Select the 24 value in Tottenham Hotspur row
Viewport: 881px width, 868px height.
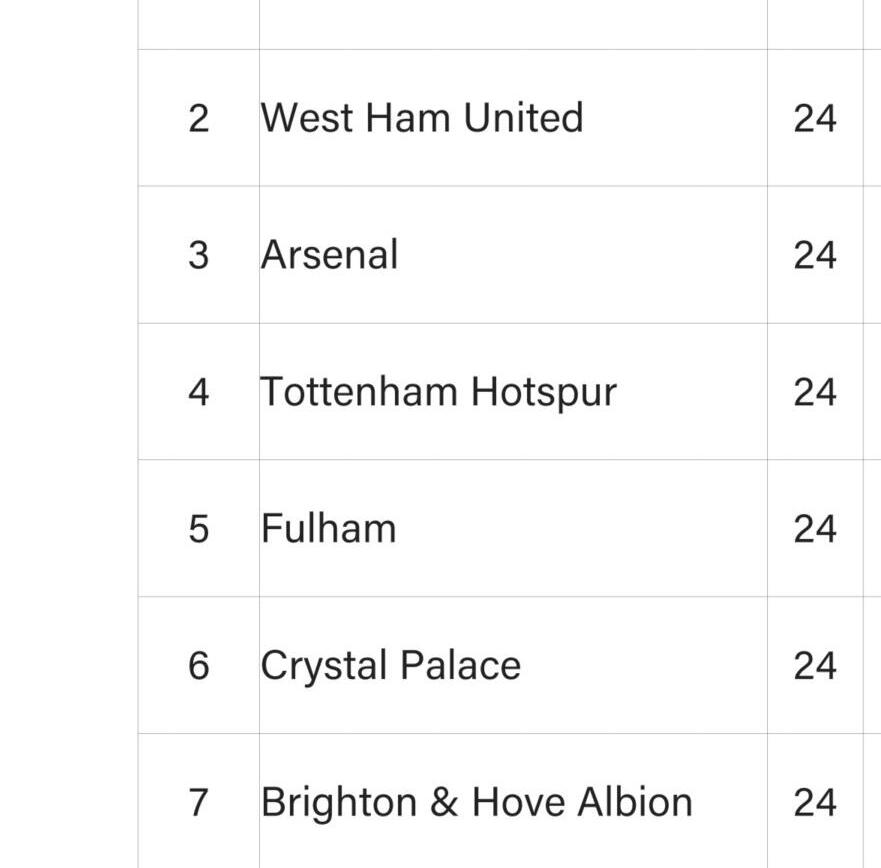point(815,392)
